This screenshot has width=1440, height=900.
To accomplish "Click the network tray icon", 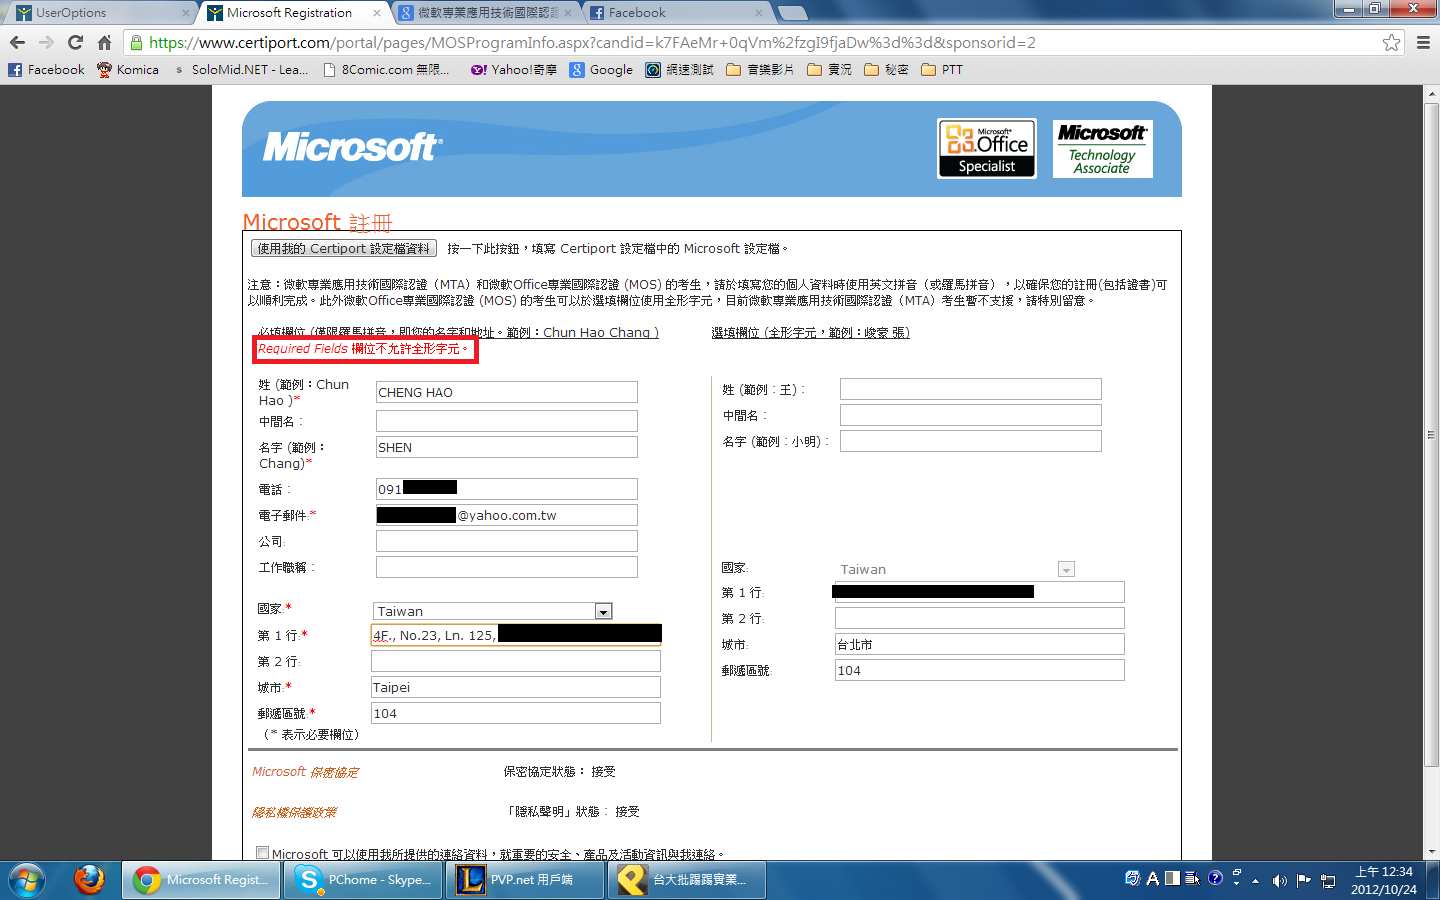I will [1328, 880].
